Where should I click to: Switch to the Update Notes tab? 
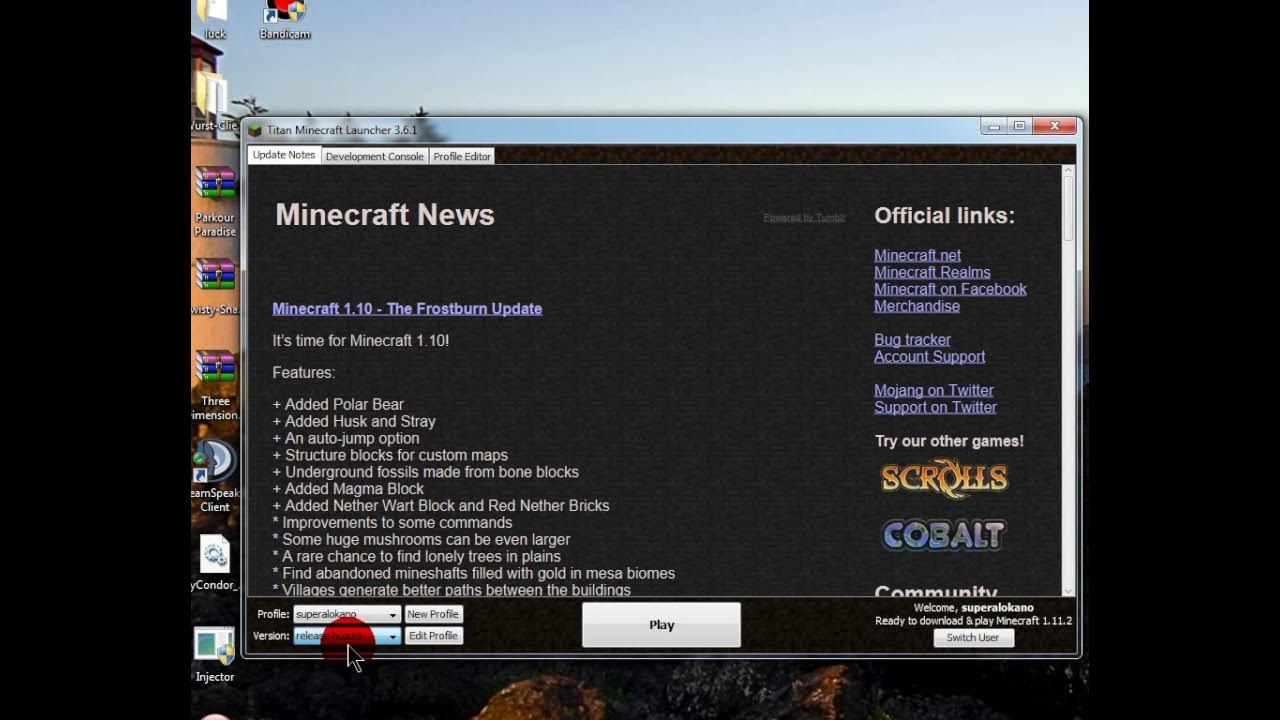tap(284, 155)
